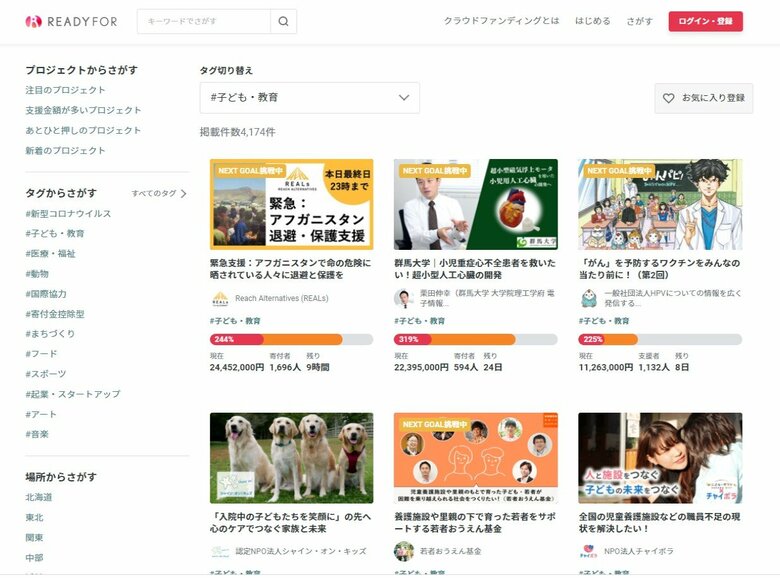Open the #子ども・教育 tag dropdown
This screenshot has width=780, height=578.
[x=309, y=97]
